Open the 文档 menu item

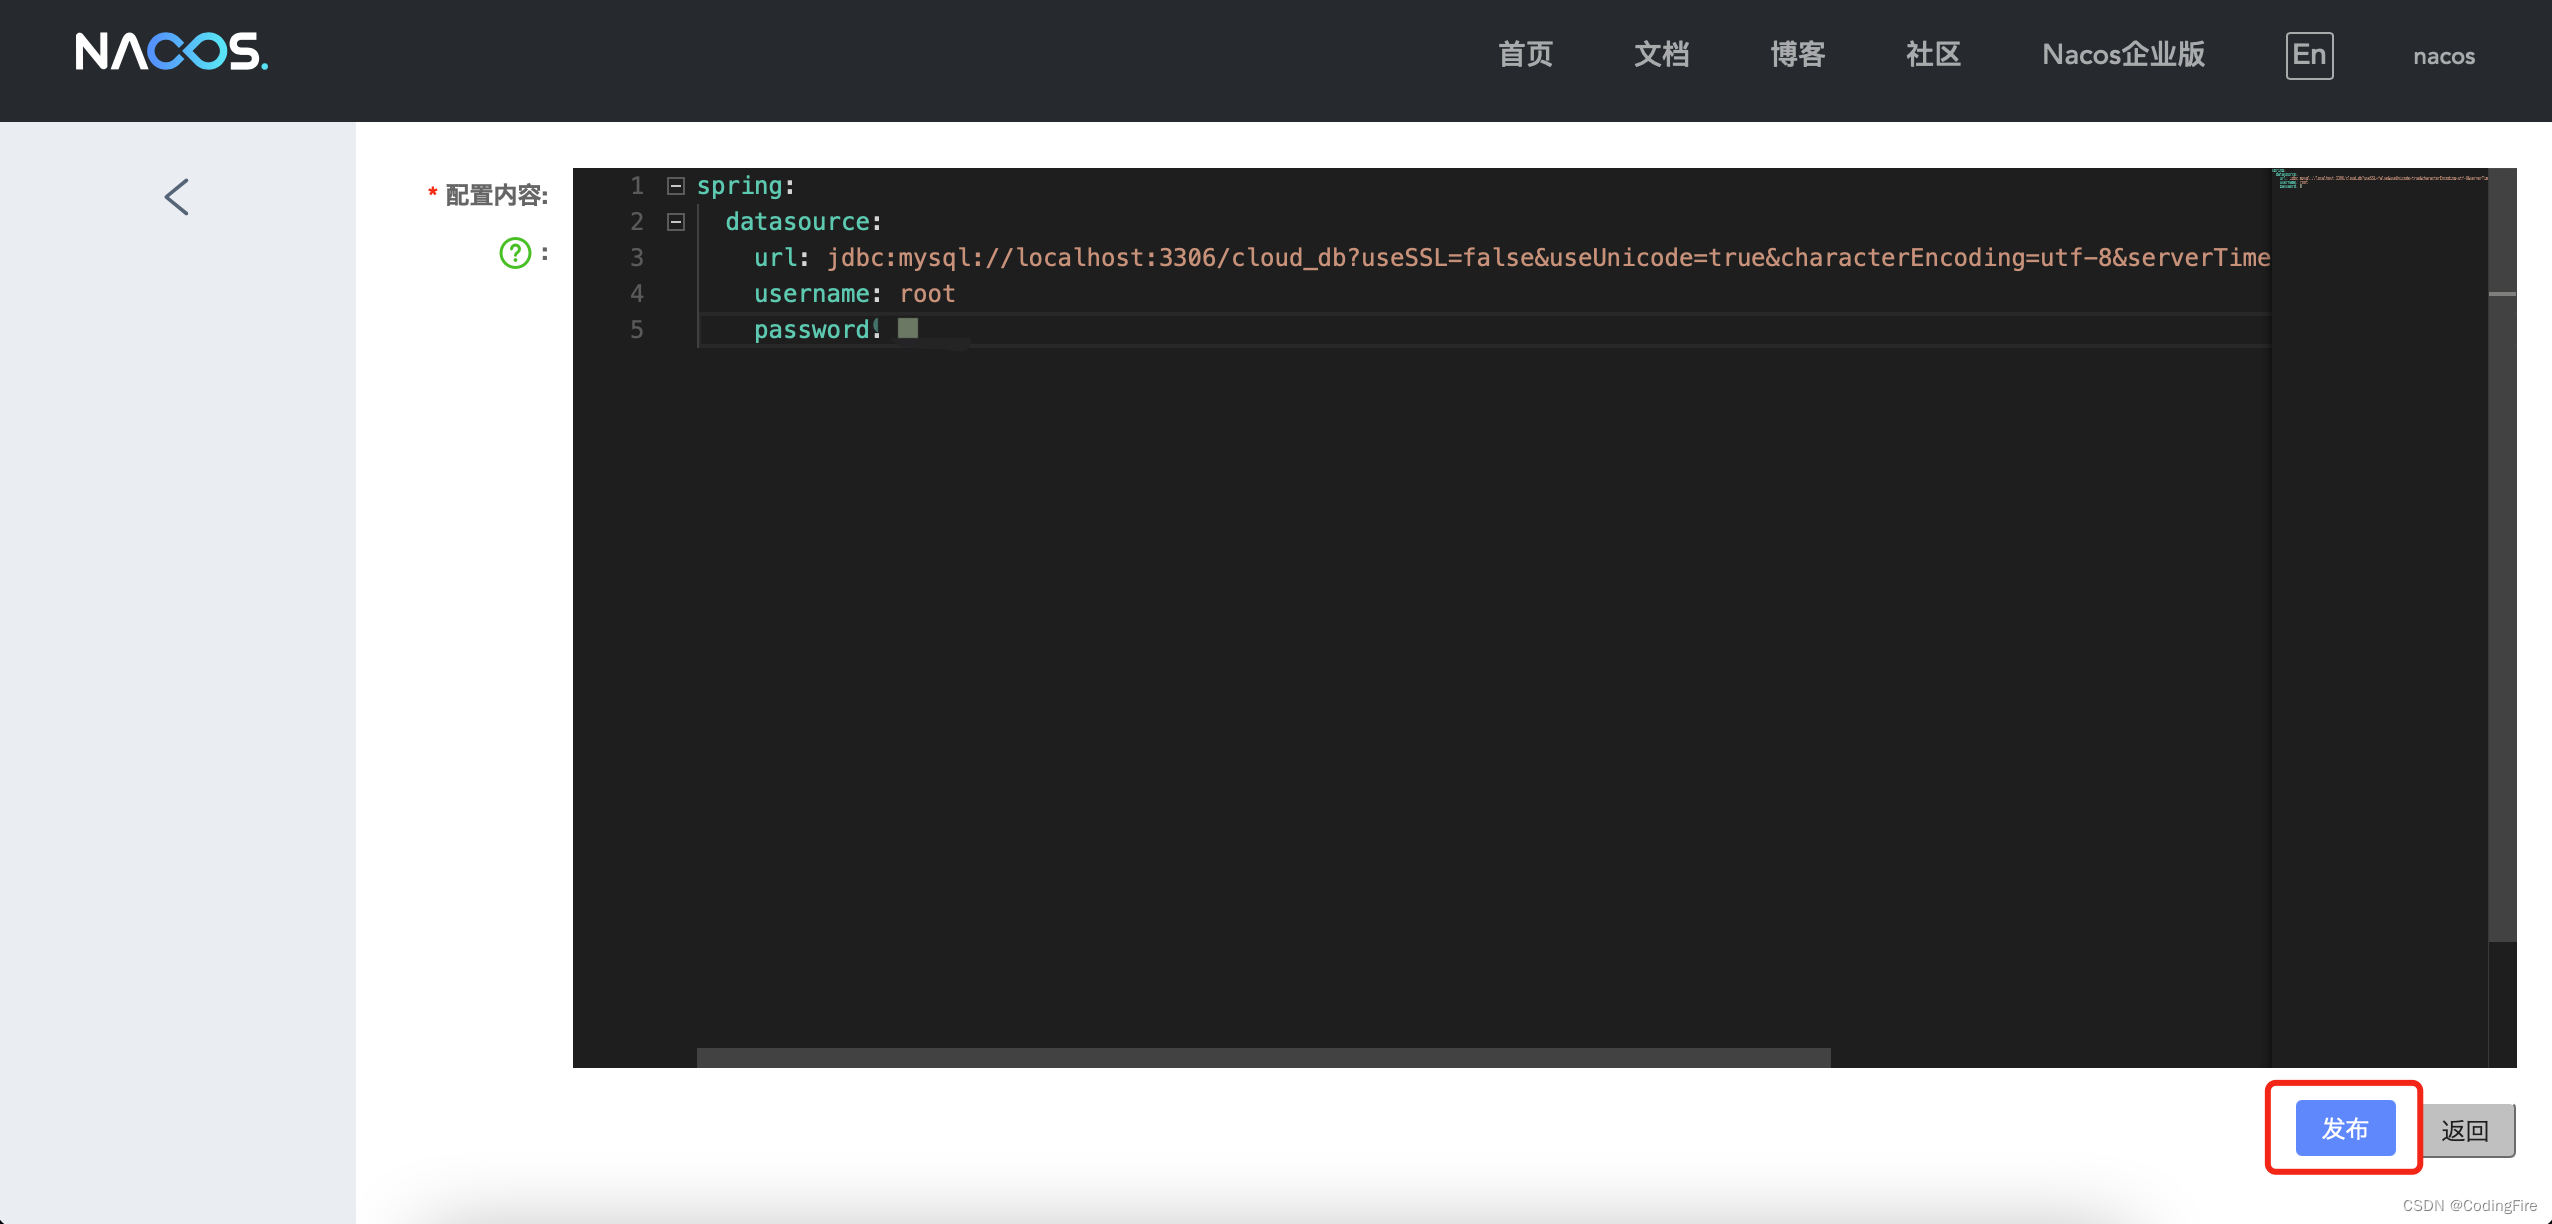click(1661, 54)
